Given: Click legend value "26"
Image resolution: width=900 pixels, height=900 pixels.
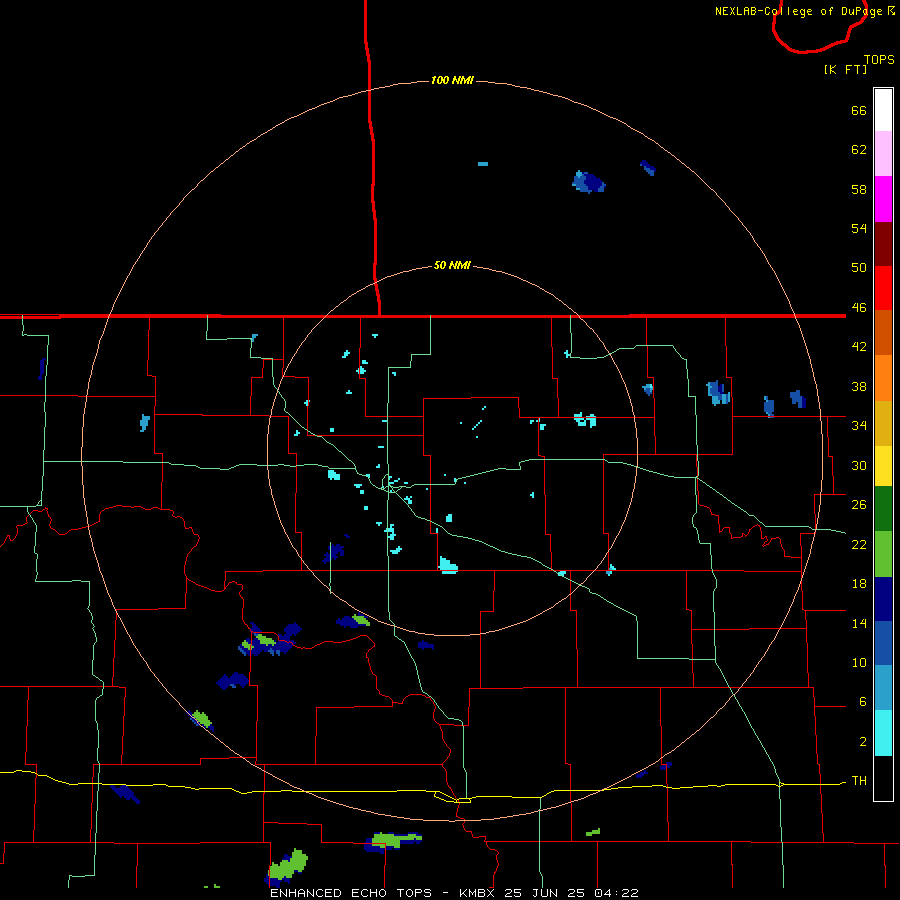Looking at the screenshot, I should coord(859,505).
